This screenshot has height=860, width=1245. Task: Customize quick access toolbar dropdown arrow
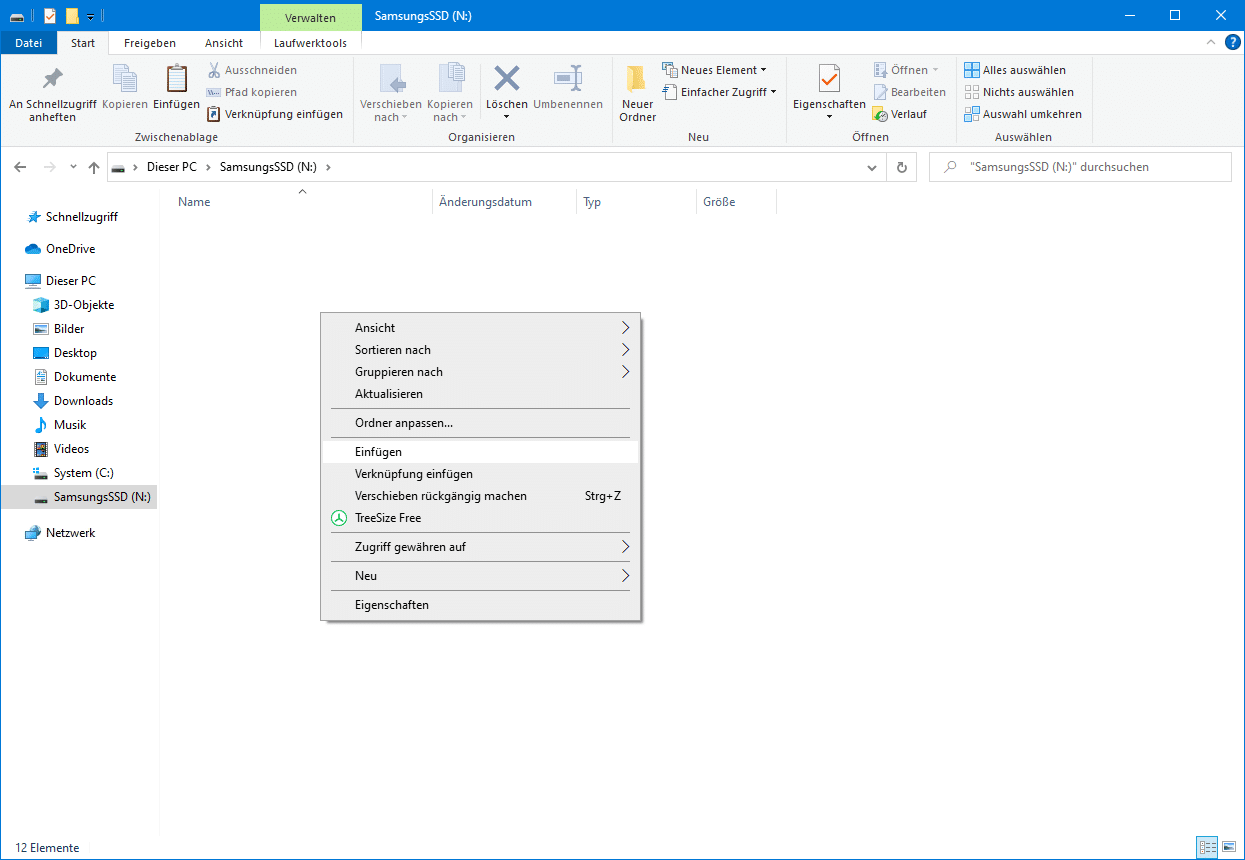[x=90, y=16]
